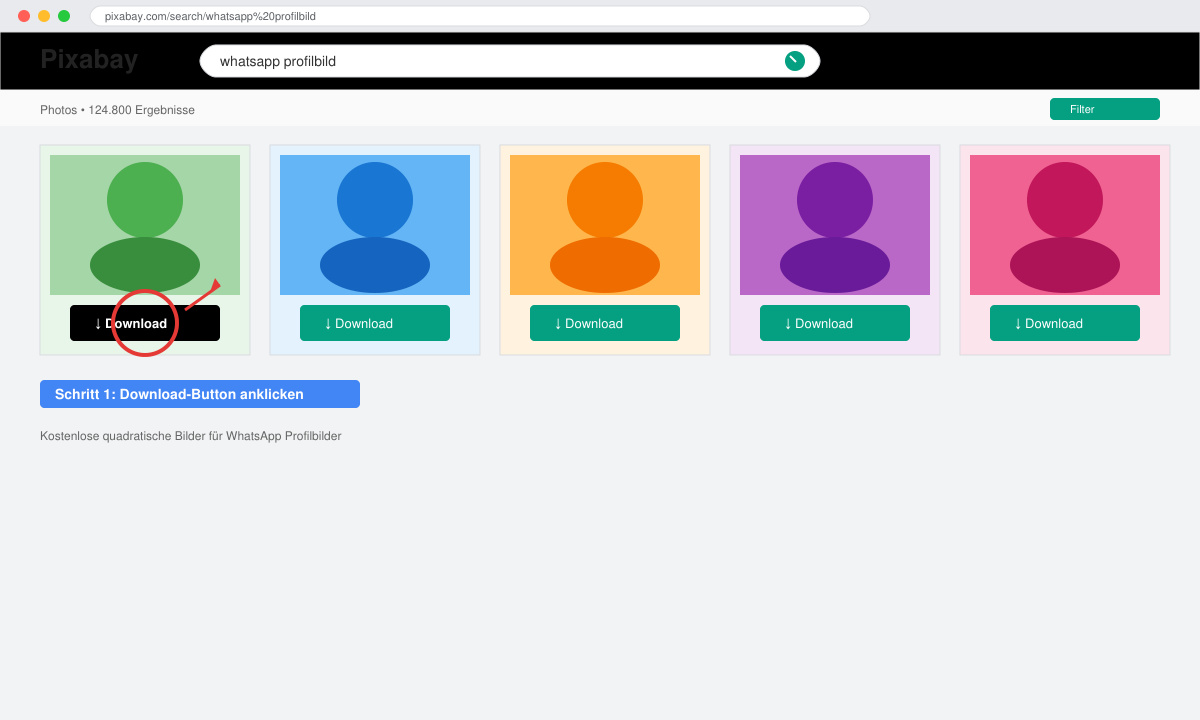This screenshot has height=720, width=1200.
Task: Open the green profile picture thumbnail
Action: (x=145, y=225)
